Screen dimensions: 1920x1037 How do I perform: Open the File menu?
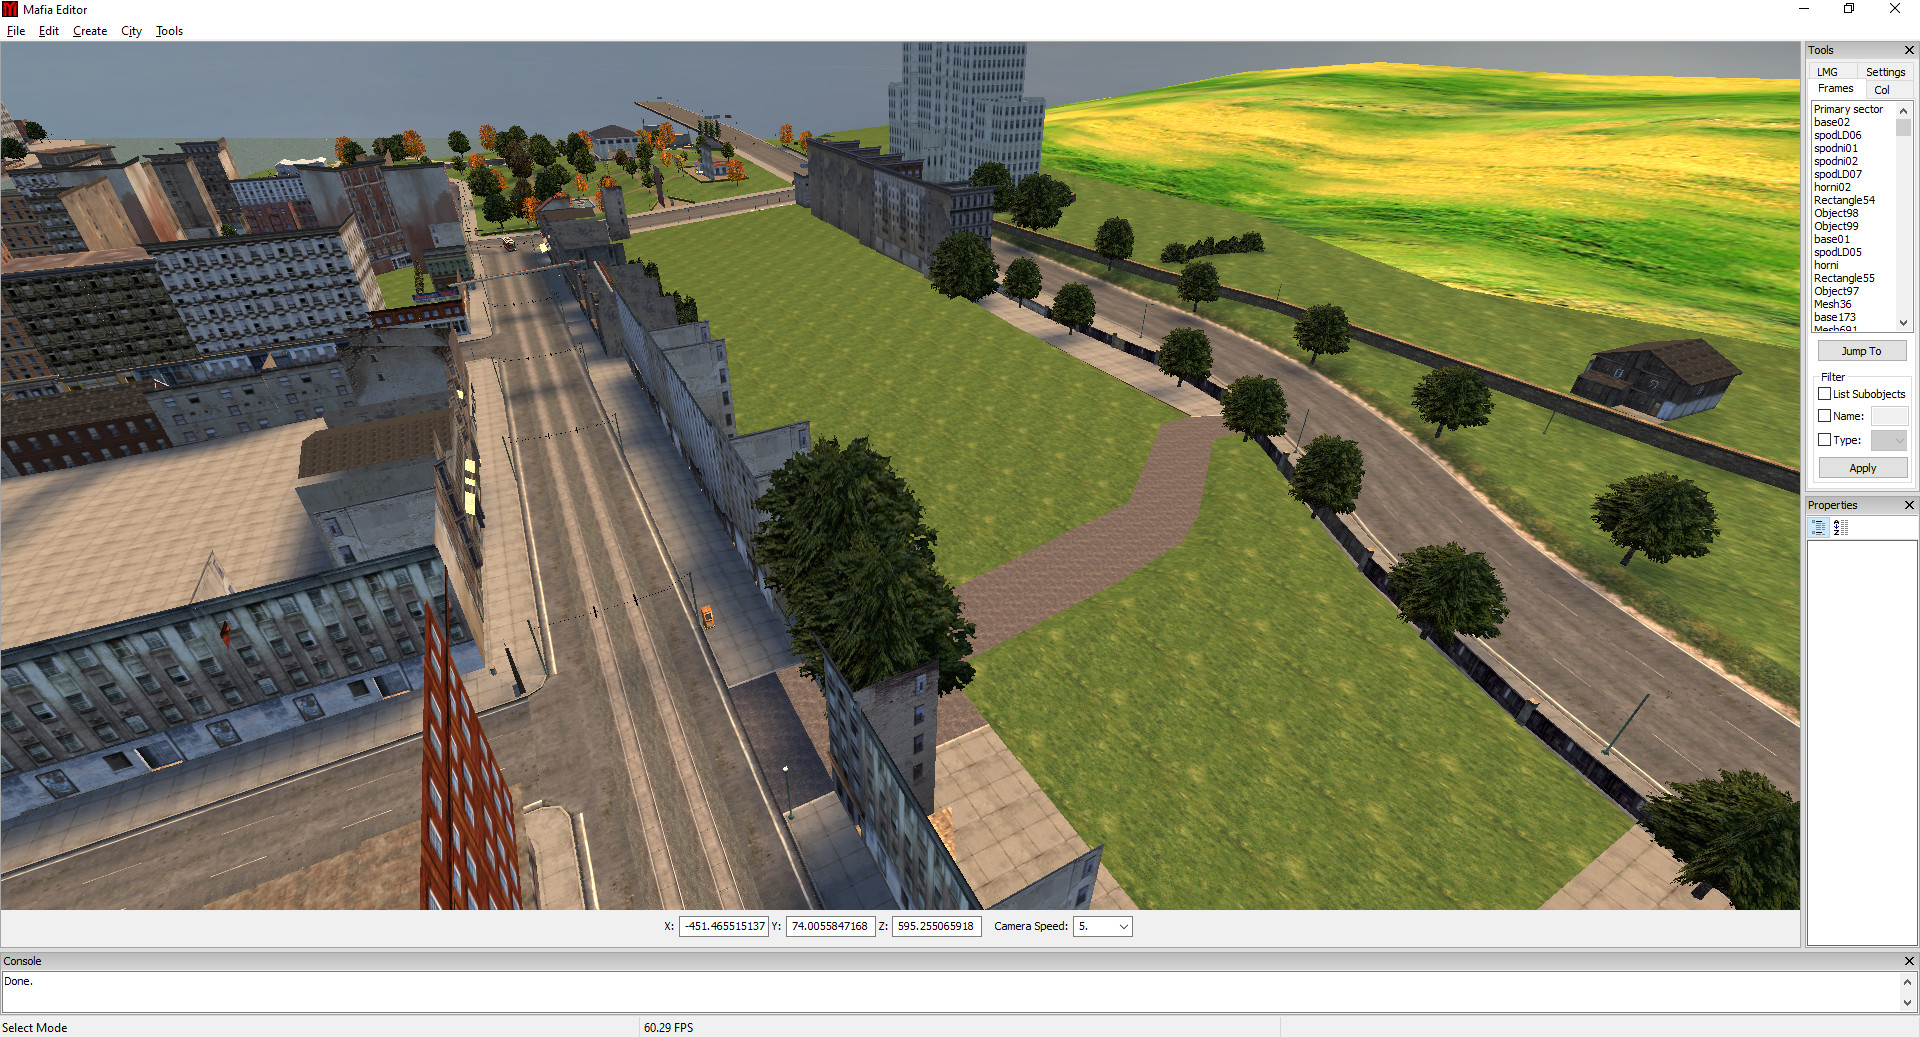(x=16, y=31)
